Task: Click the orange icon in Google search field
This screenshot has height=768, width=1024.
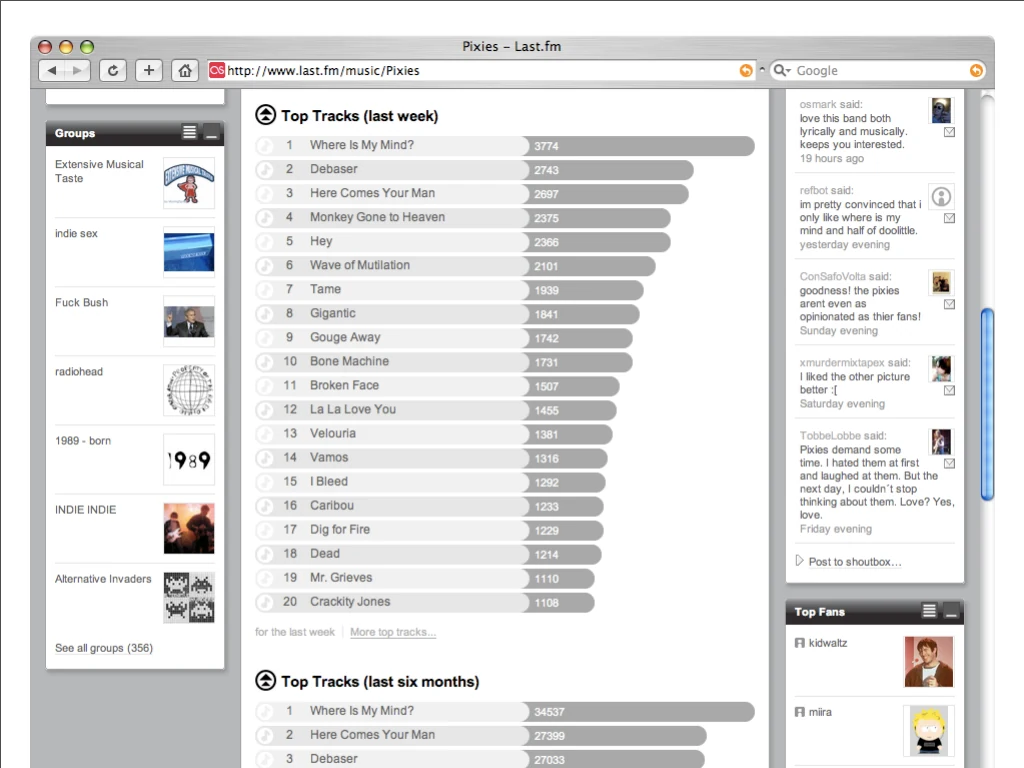Action: 976,71
